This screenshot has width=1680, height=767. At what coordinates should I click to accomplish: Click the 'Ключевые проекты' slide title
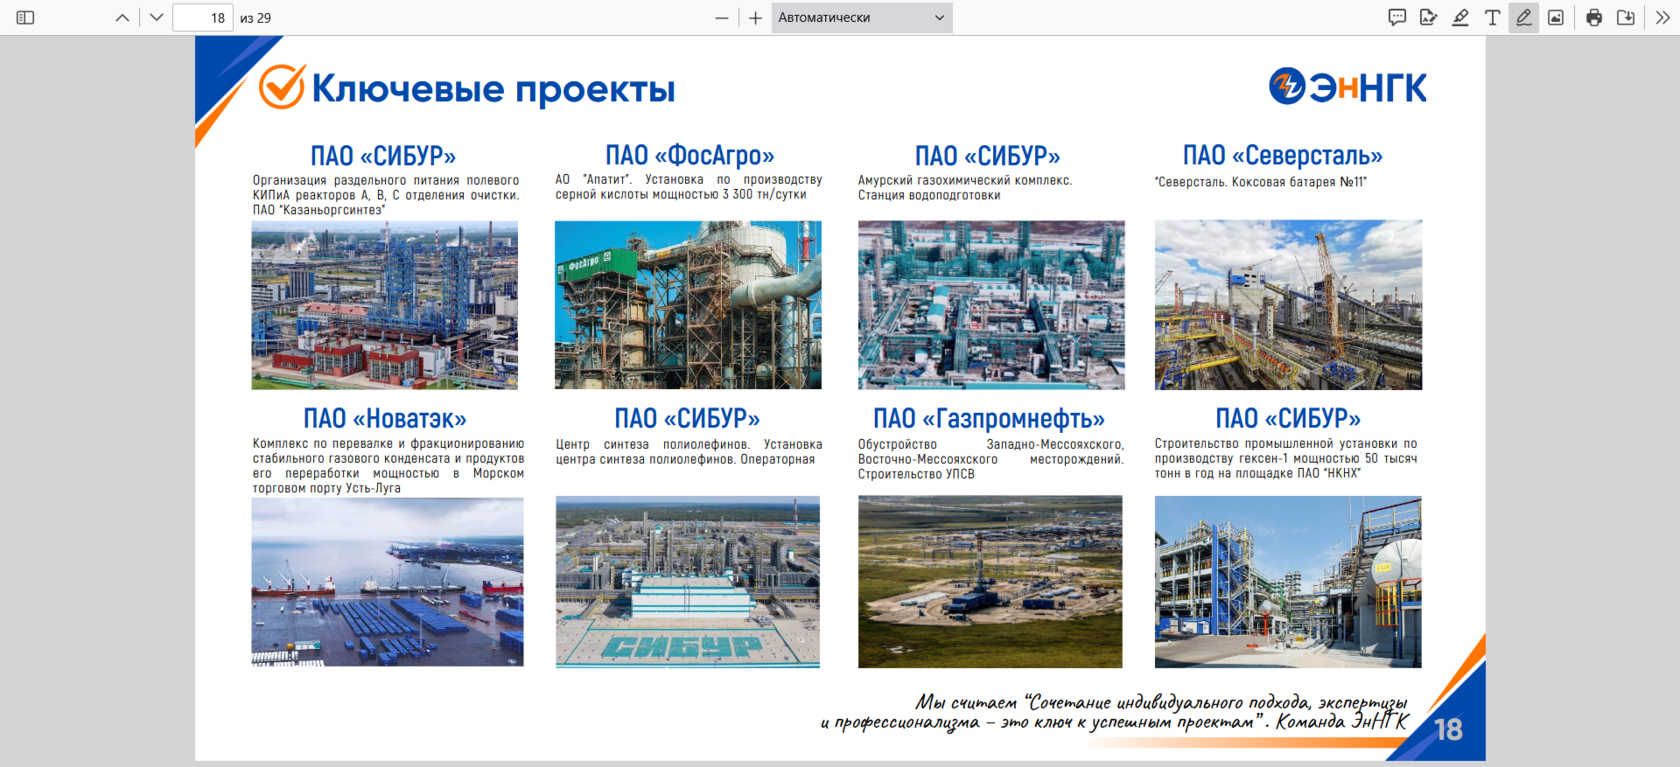[493, 89]
